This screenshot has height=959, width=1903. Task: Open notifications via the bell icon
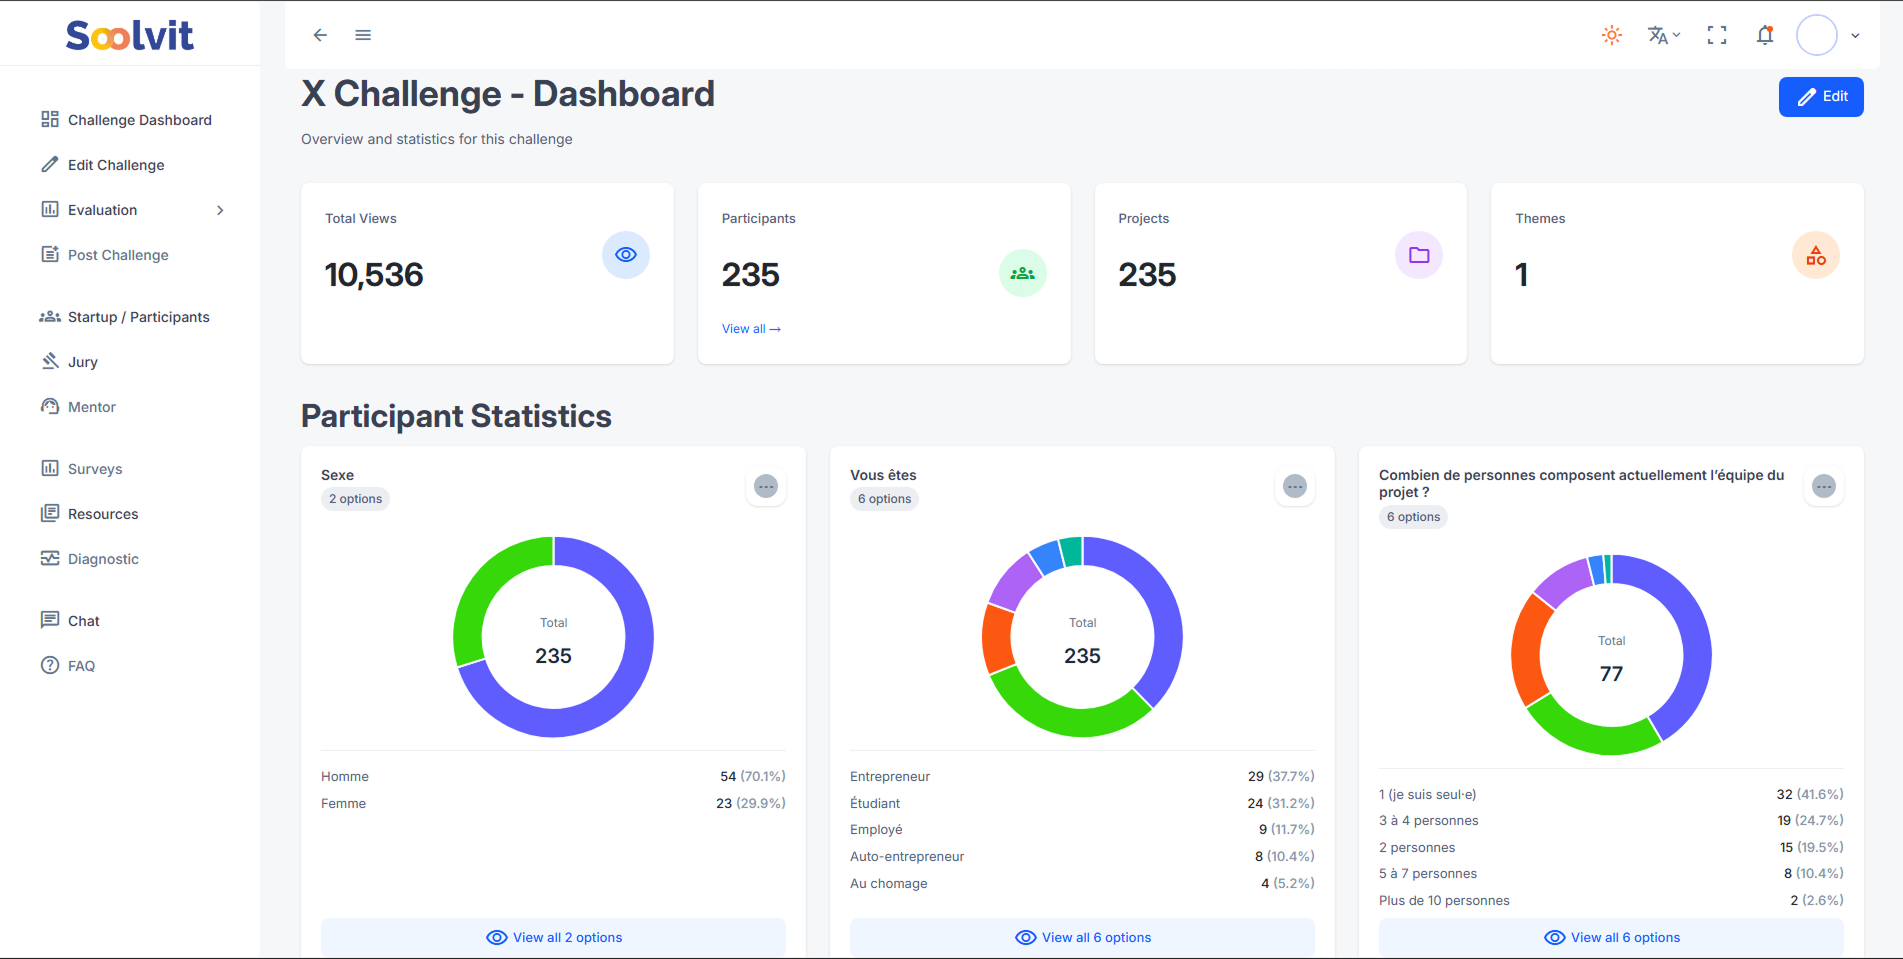point(1765,35)
